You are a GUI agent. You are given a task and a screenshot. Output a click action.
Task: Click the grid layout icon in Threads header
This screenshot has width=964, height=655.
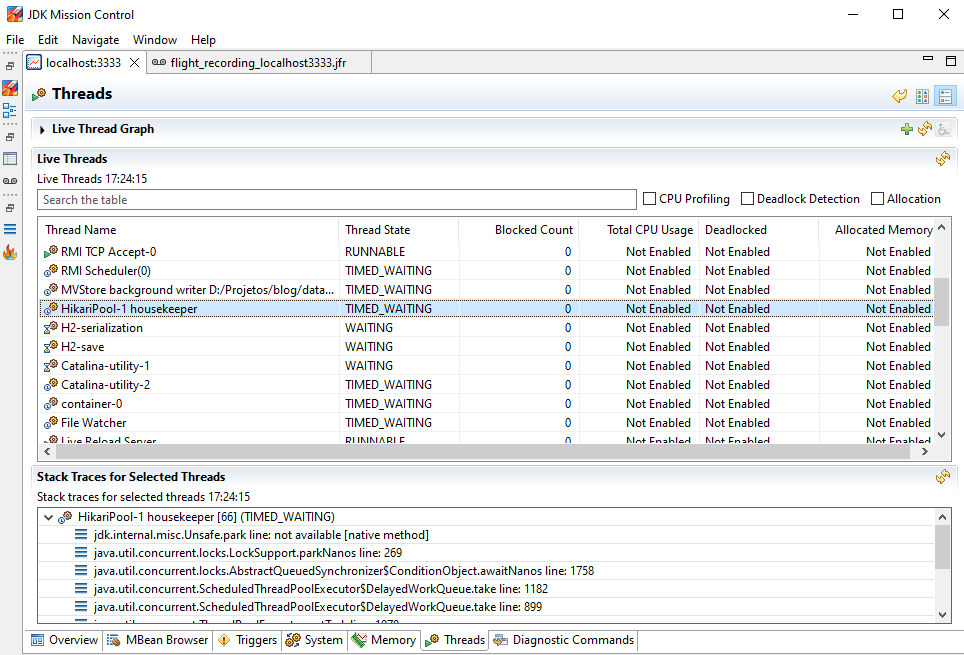tap(922, 96)
